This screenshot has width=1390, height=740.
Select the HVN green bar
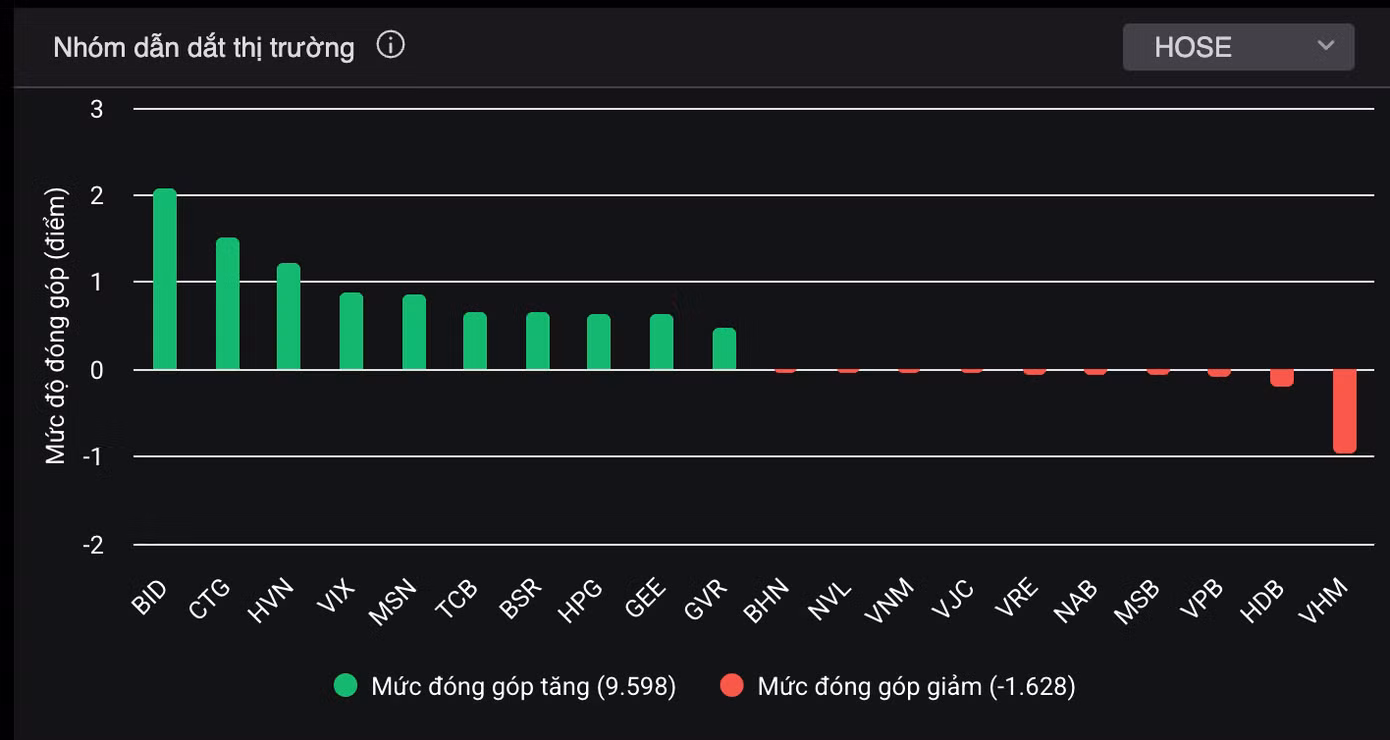pyautogui.click(x=289, y=317)
